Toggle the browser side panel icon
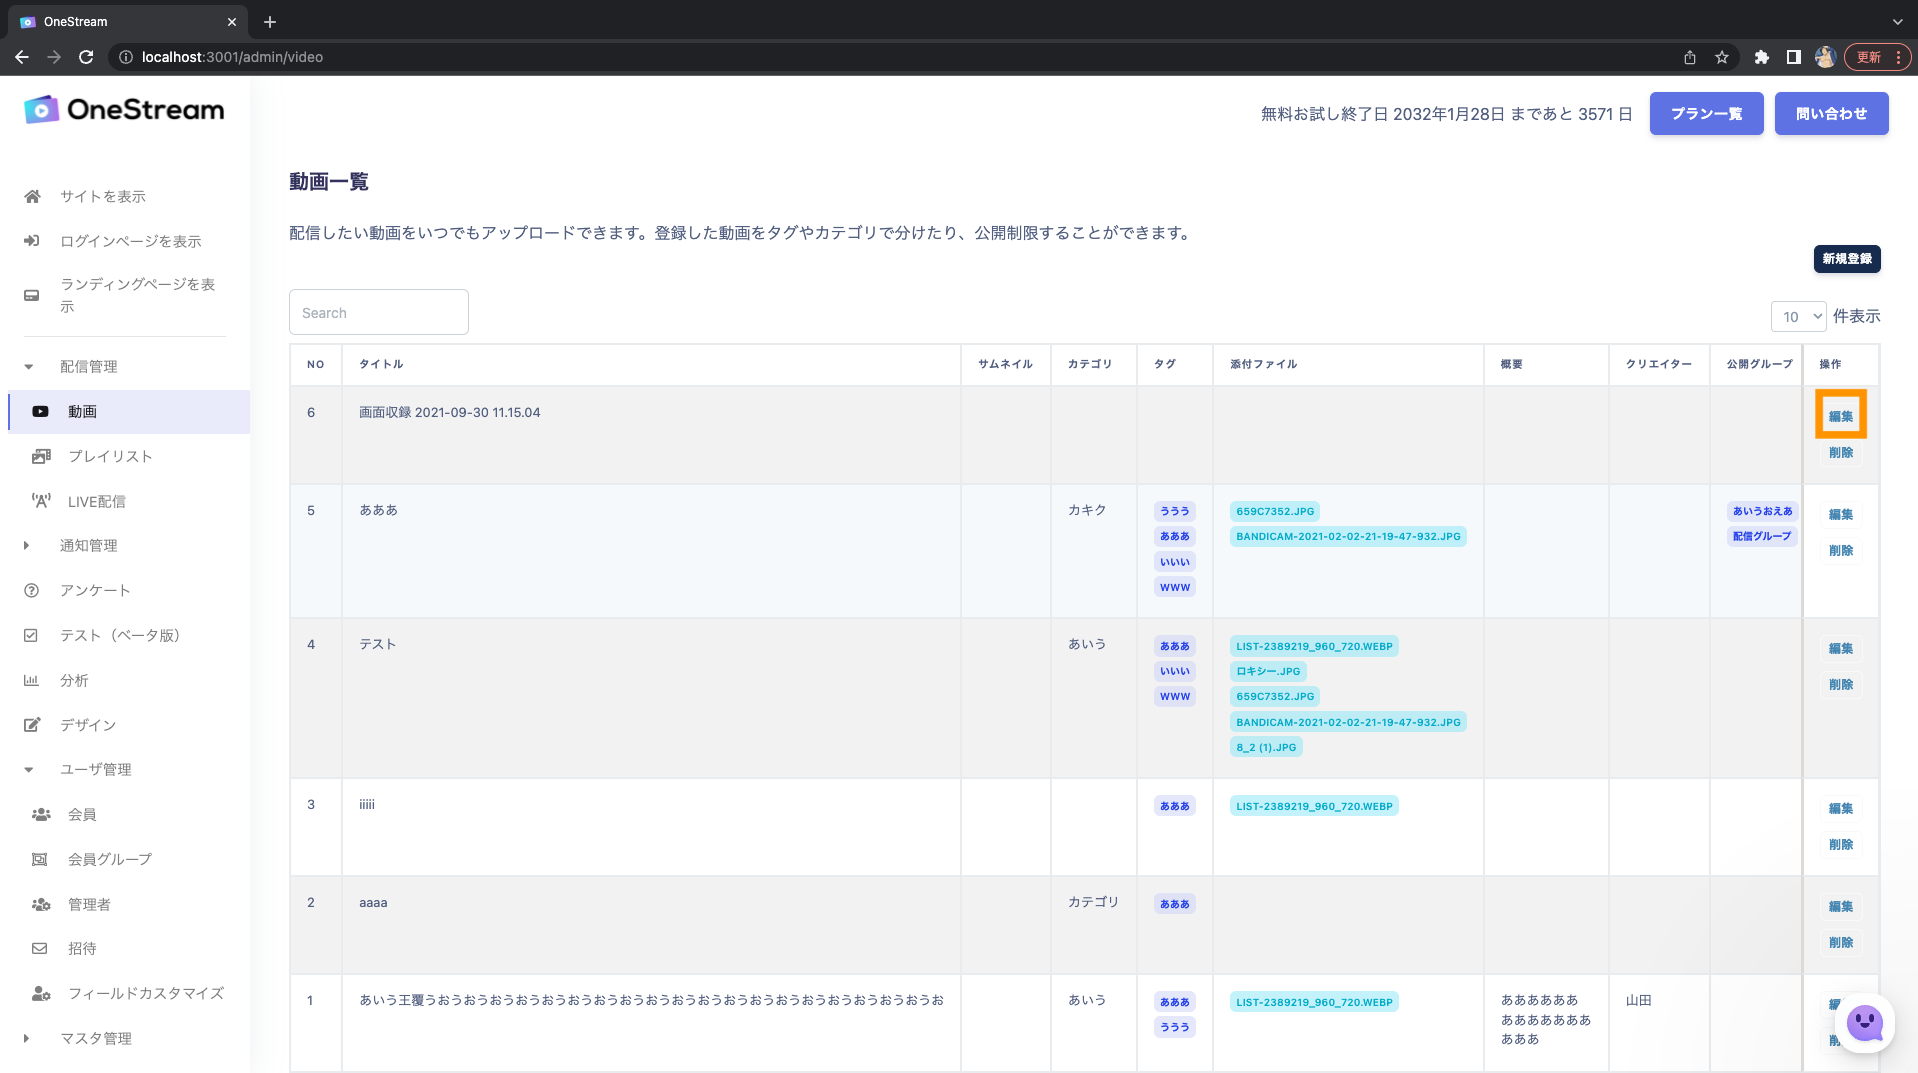Screen dimensions: 1918x1073 (x=1794, y=57)
